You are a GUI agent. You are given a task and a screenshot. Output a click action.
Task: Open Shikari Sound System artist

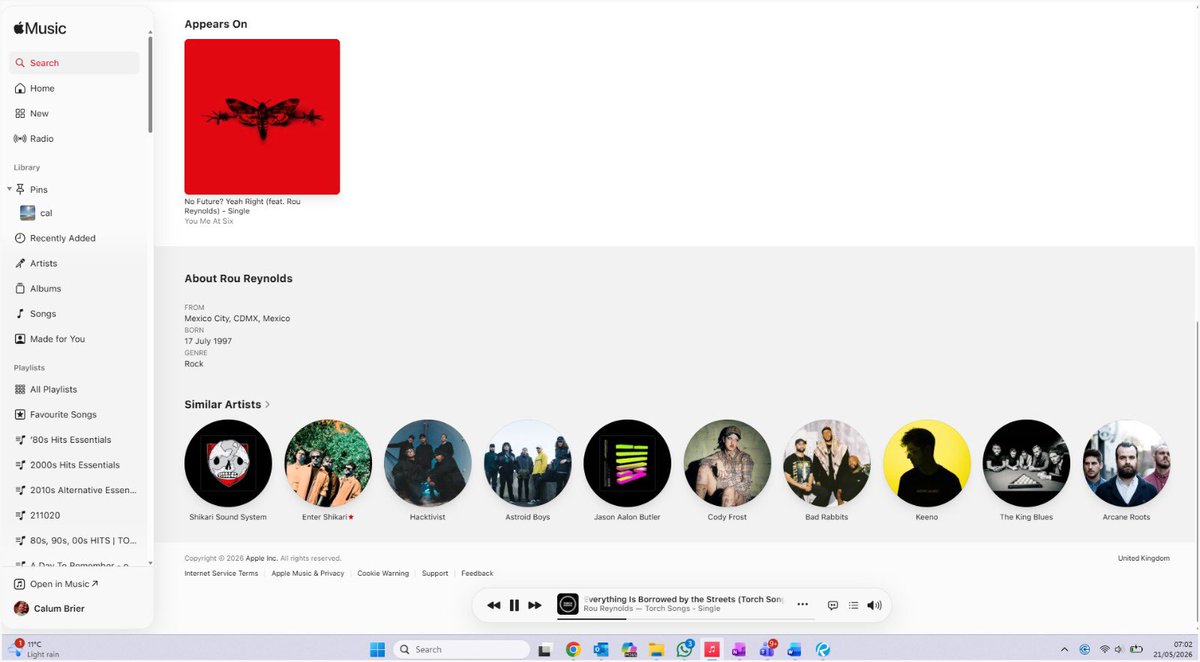pyautogui.click(x=228, y=463)
